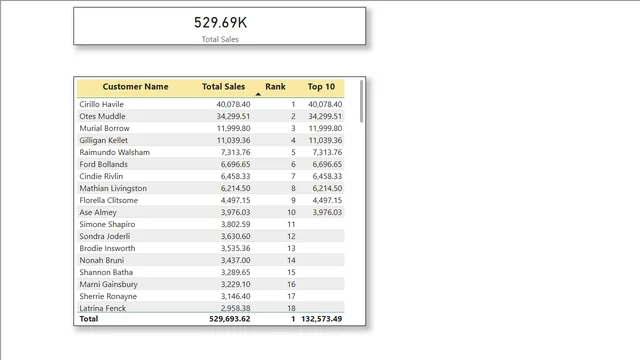Click Total Sales value 3,146.40
The image size is (640, 360).
236,296
